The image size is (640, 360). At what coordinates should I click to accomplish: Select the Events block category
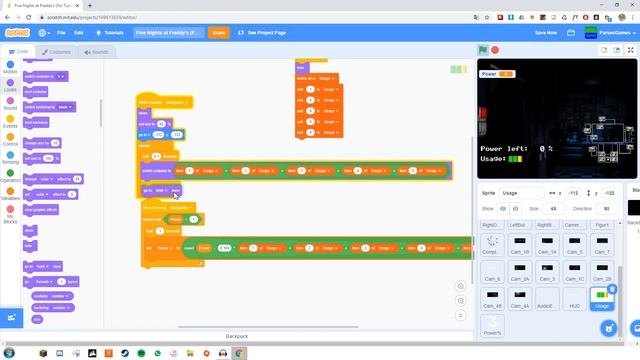10,122
